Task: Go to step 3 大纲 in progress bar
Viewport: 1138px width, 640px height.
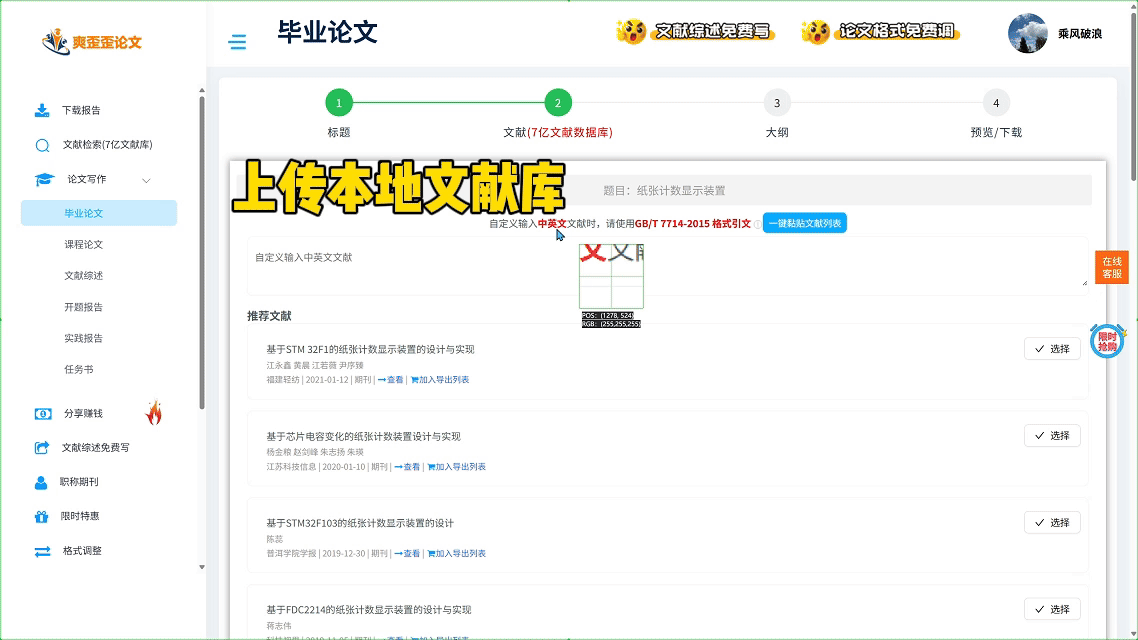Action: pyautogui.click(x=776, y=103)
